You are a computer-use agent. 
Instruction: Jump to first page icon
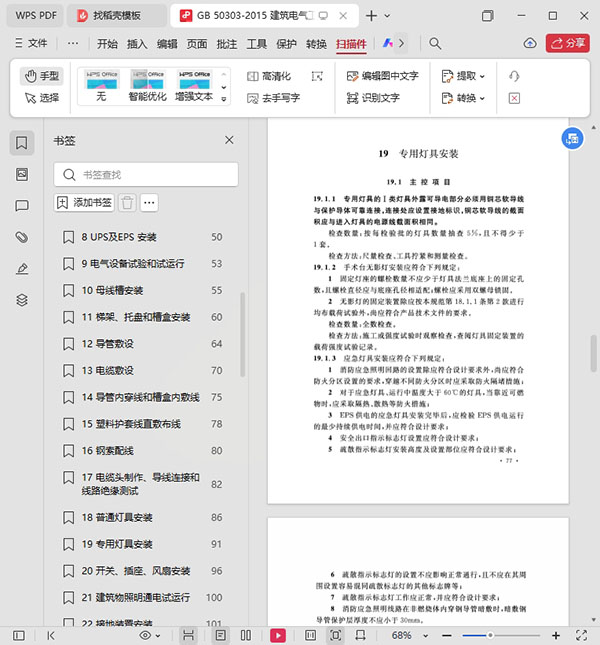point(51,636)
